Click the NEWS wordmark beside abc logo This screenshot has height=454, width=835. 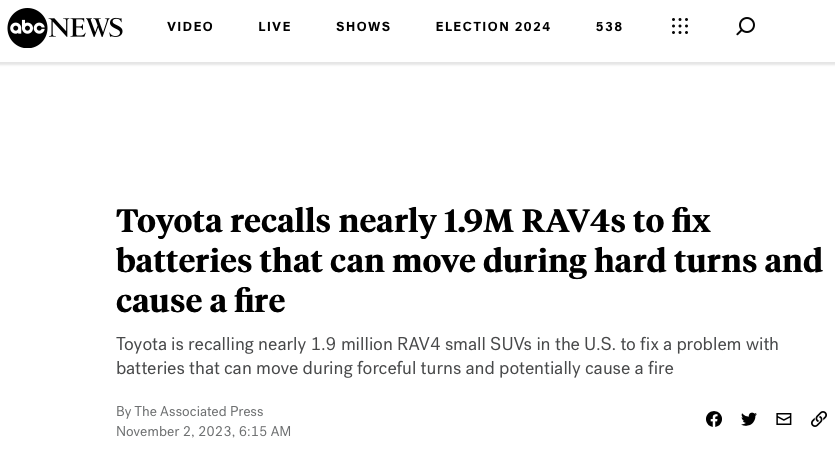point(86,28)
